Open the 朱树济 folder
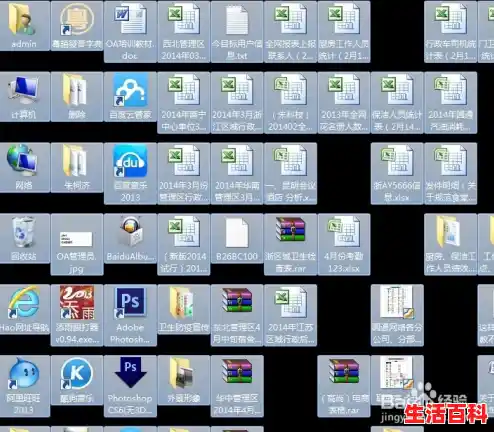Screen dimensions: 494x432 [77, 167]
